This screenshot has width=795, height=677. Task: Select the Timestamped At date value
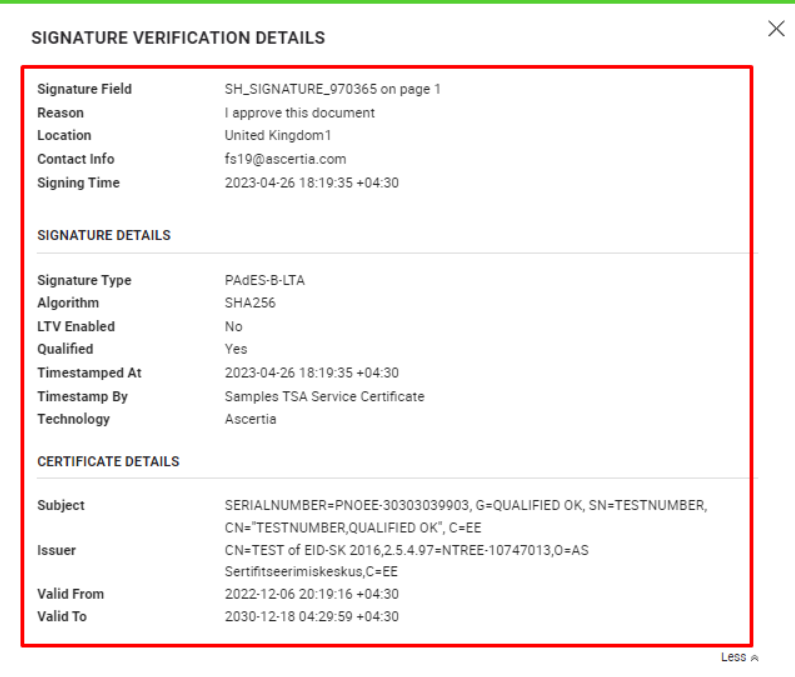coord(311,373)
